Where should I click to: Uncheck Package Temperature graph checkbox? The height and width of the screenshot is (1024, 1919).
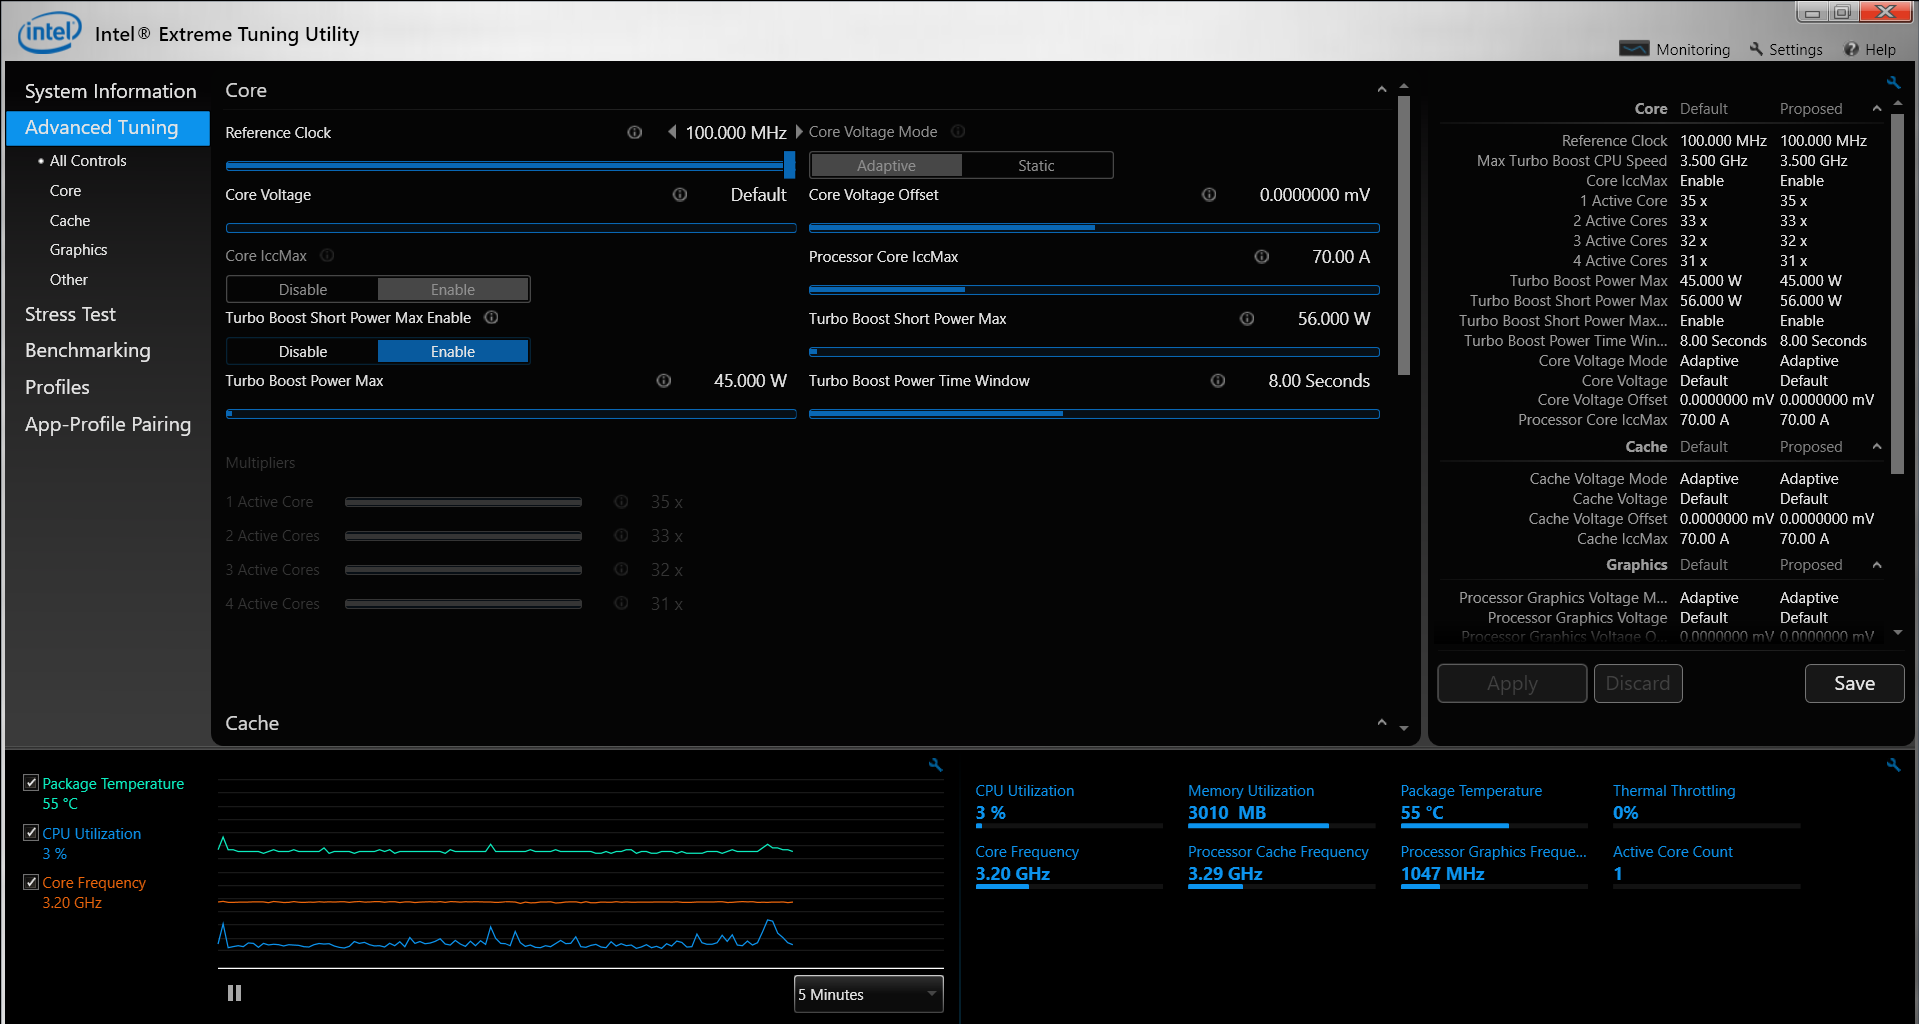point(31,783)
